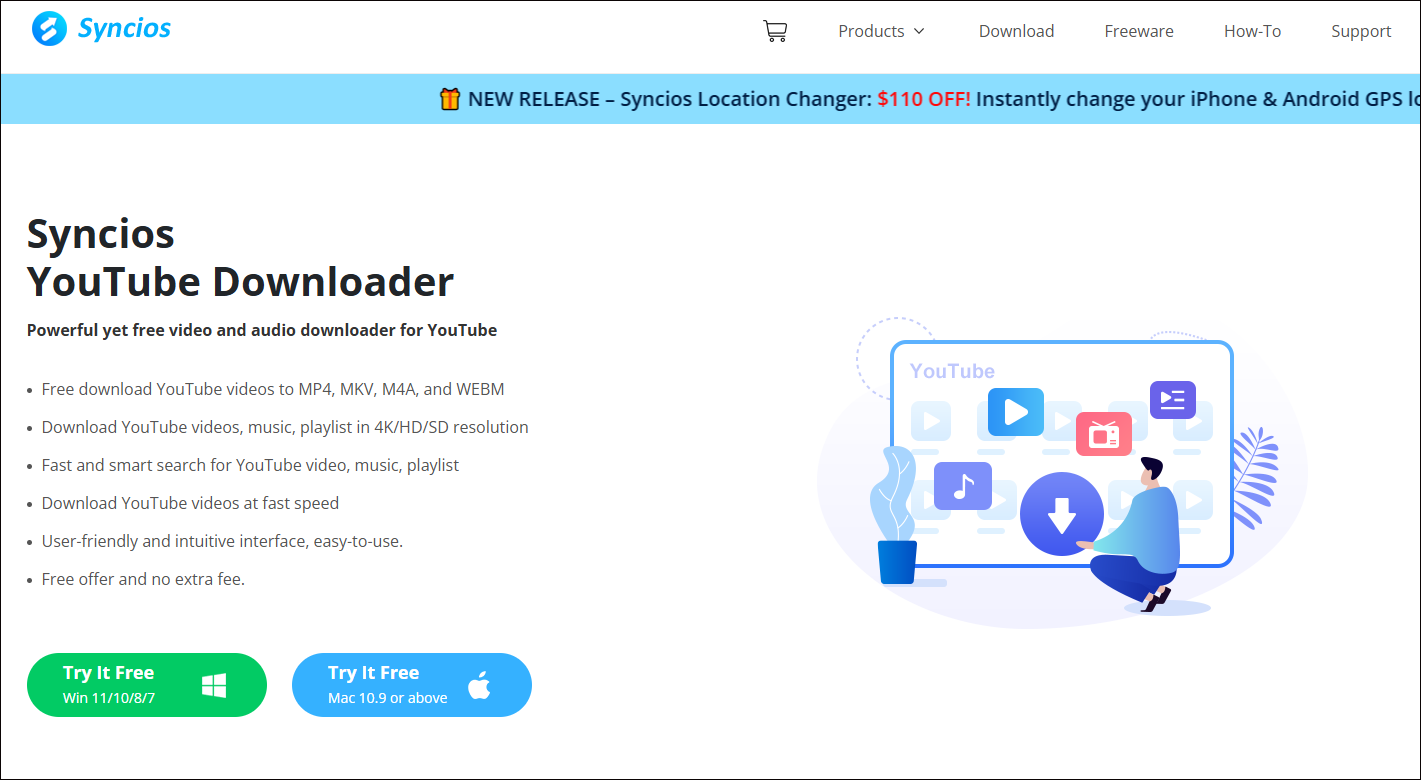Click the blue play icon in illustration
1421x780 pixels.
[1016, 412]
